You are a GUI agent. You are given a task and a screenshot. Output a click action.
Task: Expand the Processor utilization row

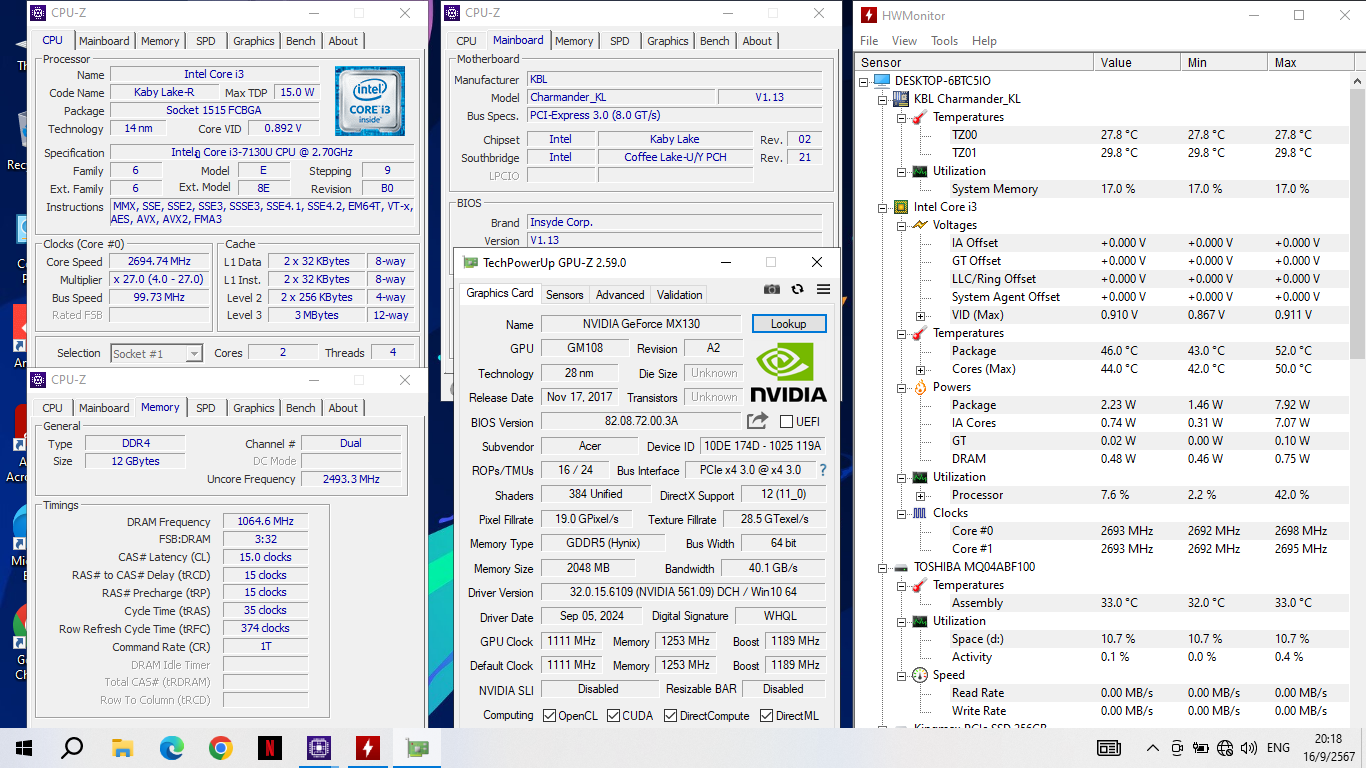click(920, 495)
